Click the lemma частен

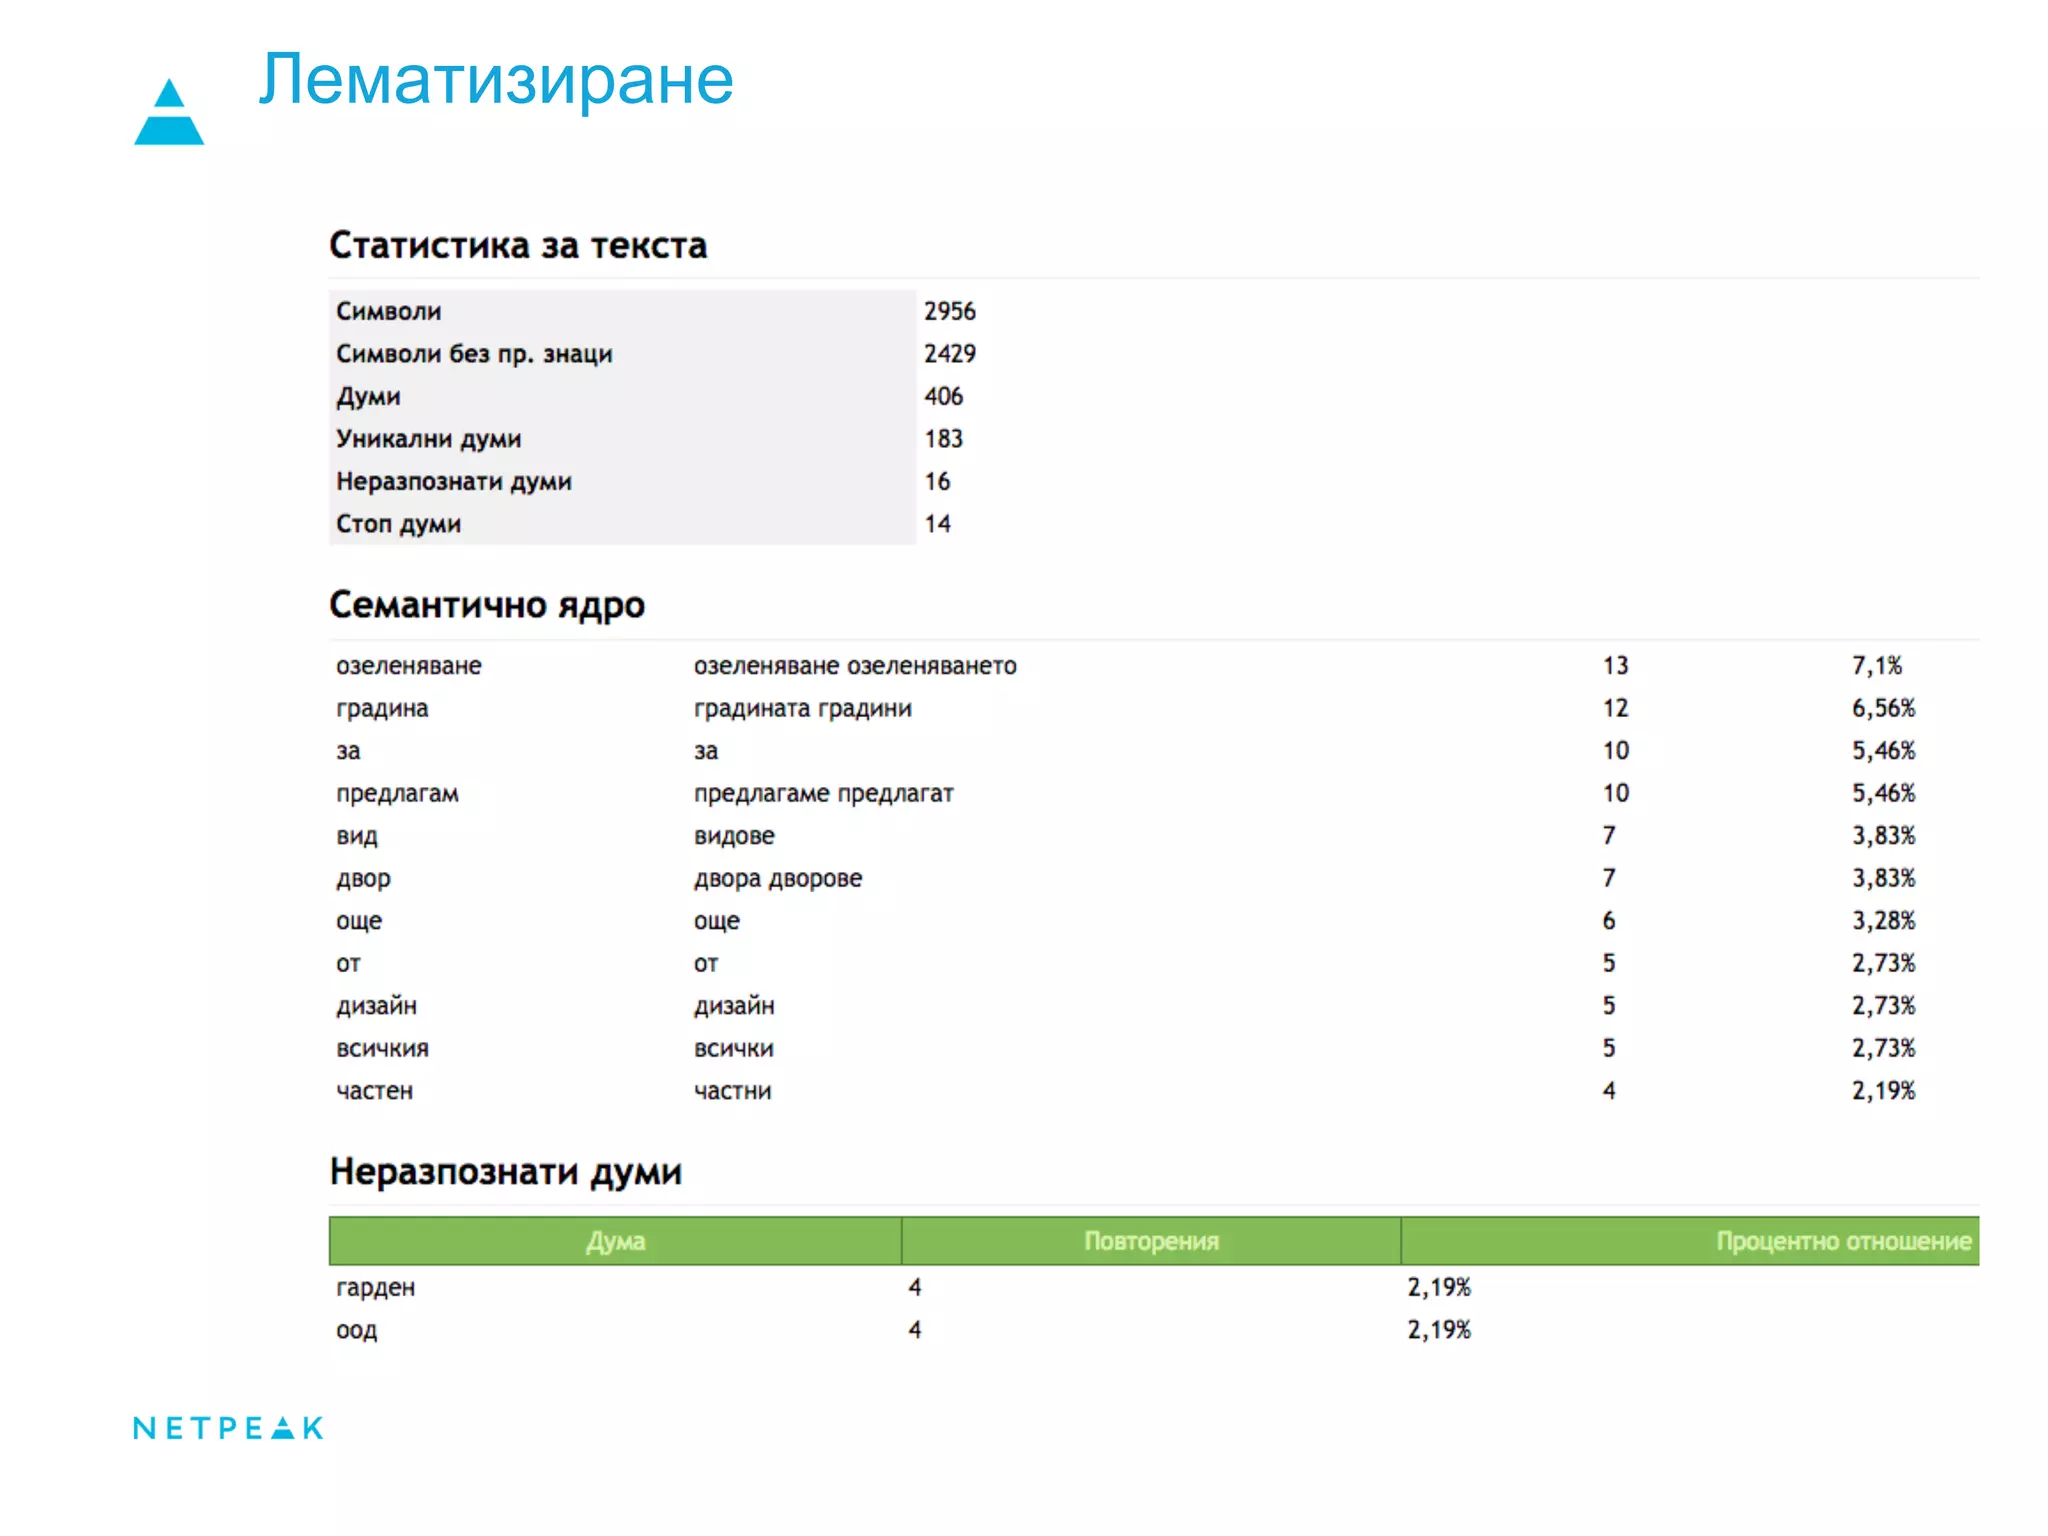[x=374, y=1091]
